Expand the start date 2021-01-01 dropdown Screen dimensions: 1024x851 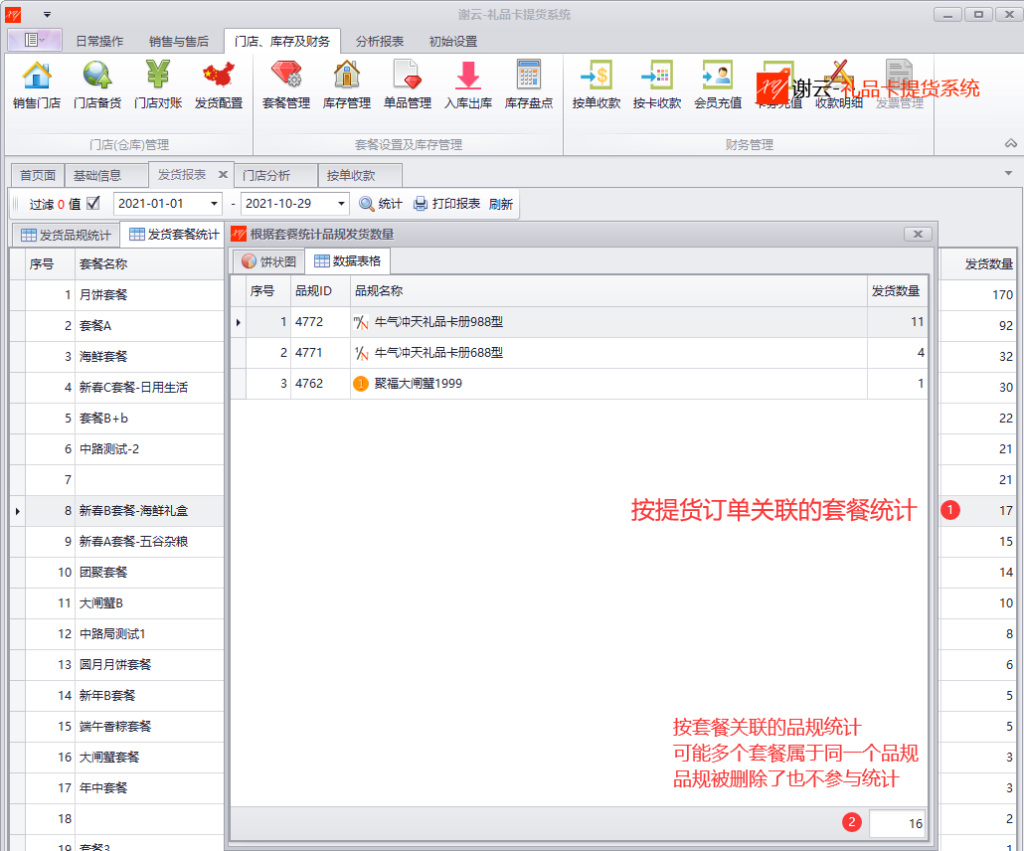click(214, 204)
